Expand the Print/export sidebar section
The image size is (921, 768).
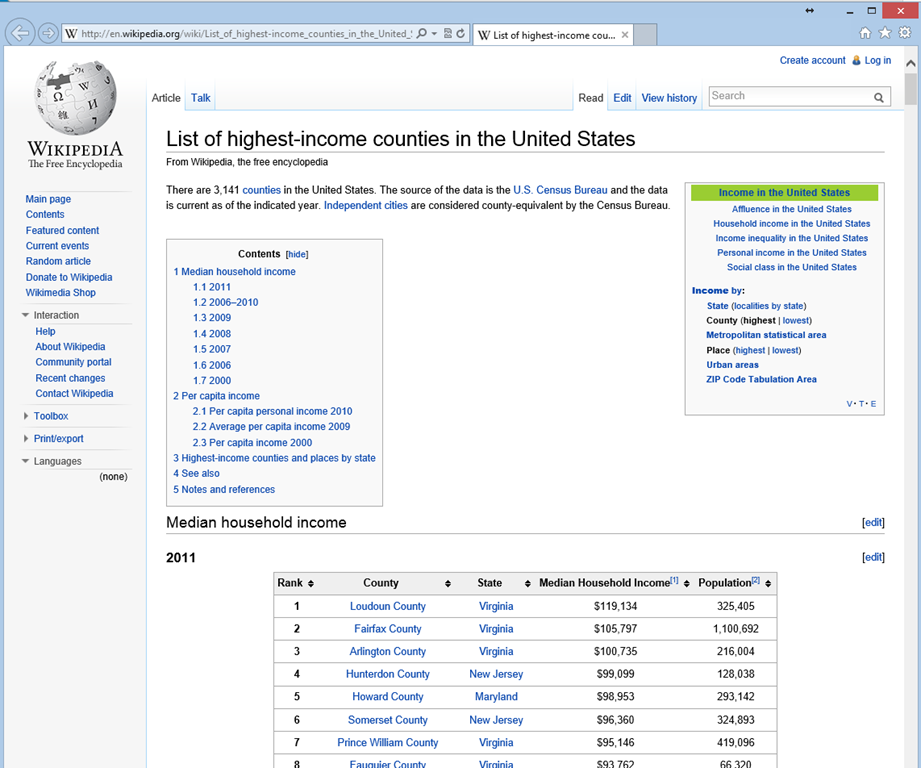pos(25,439)
